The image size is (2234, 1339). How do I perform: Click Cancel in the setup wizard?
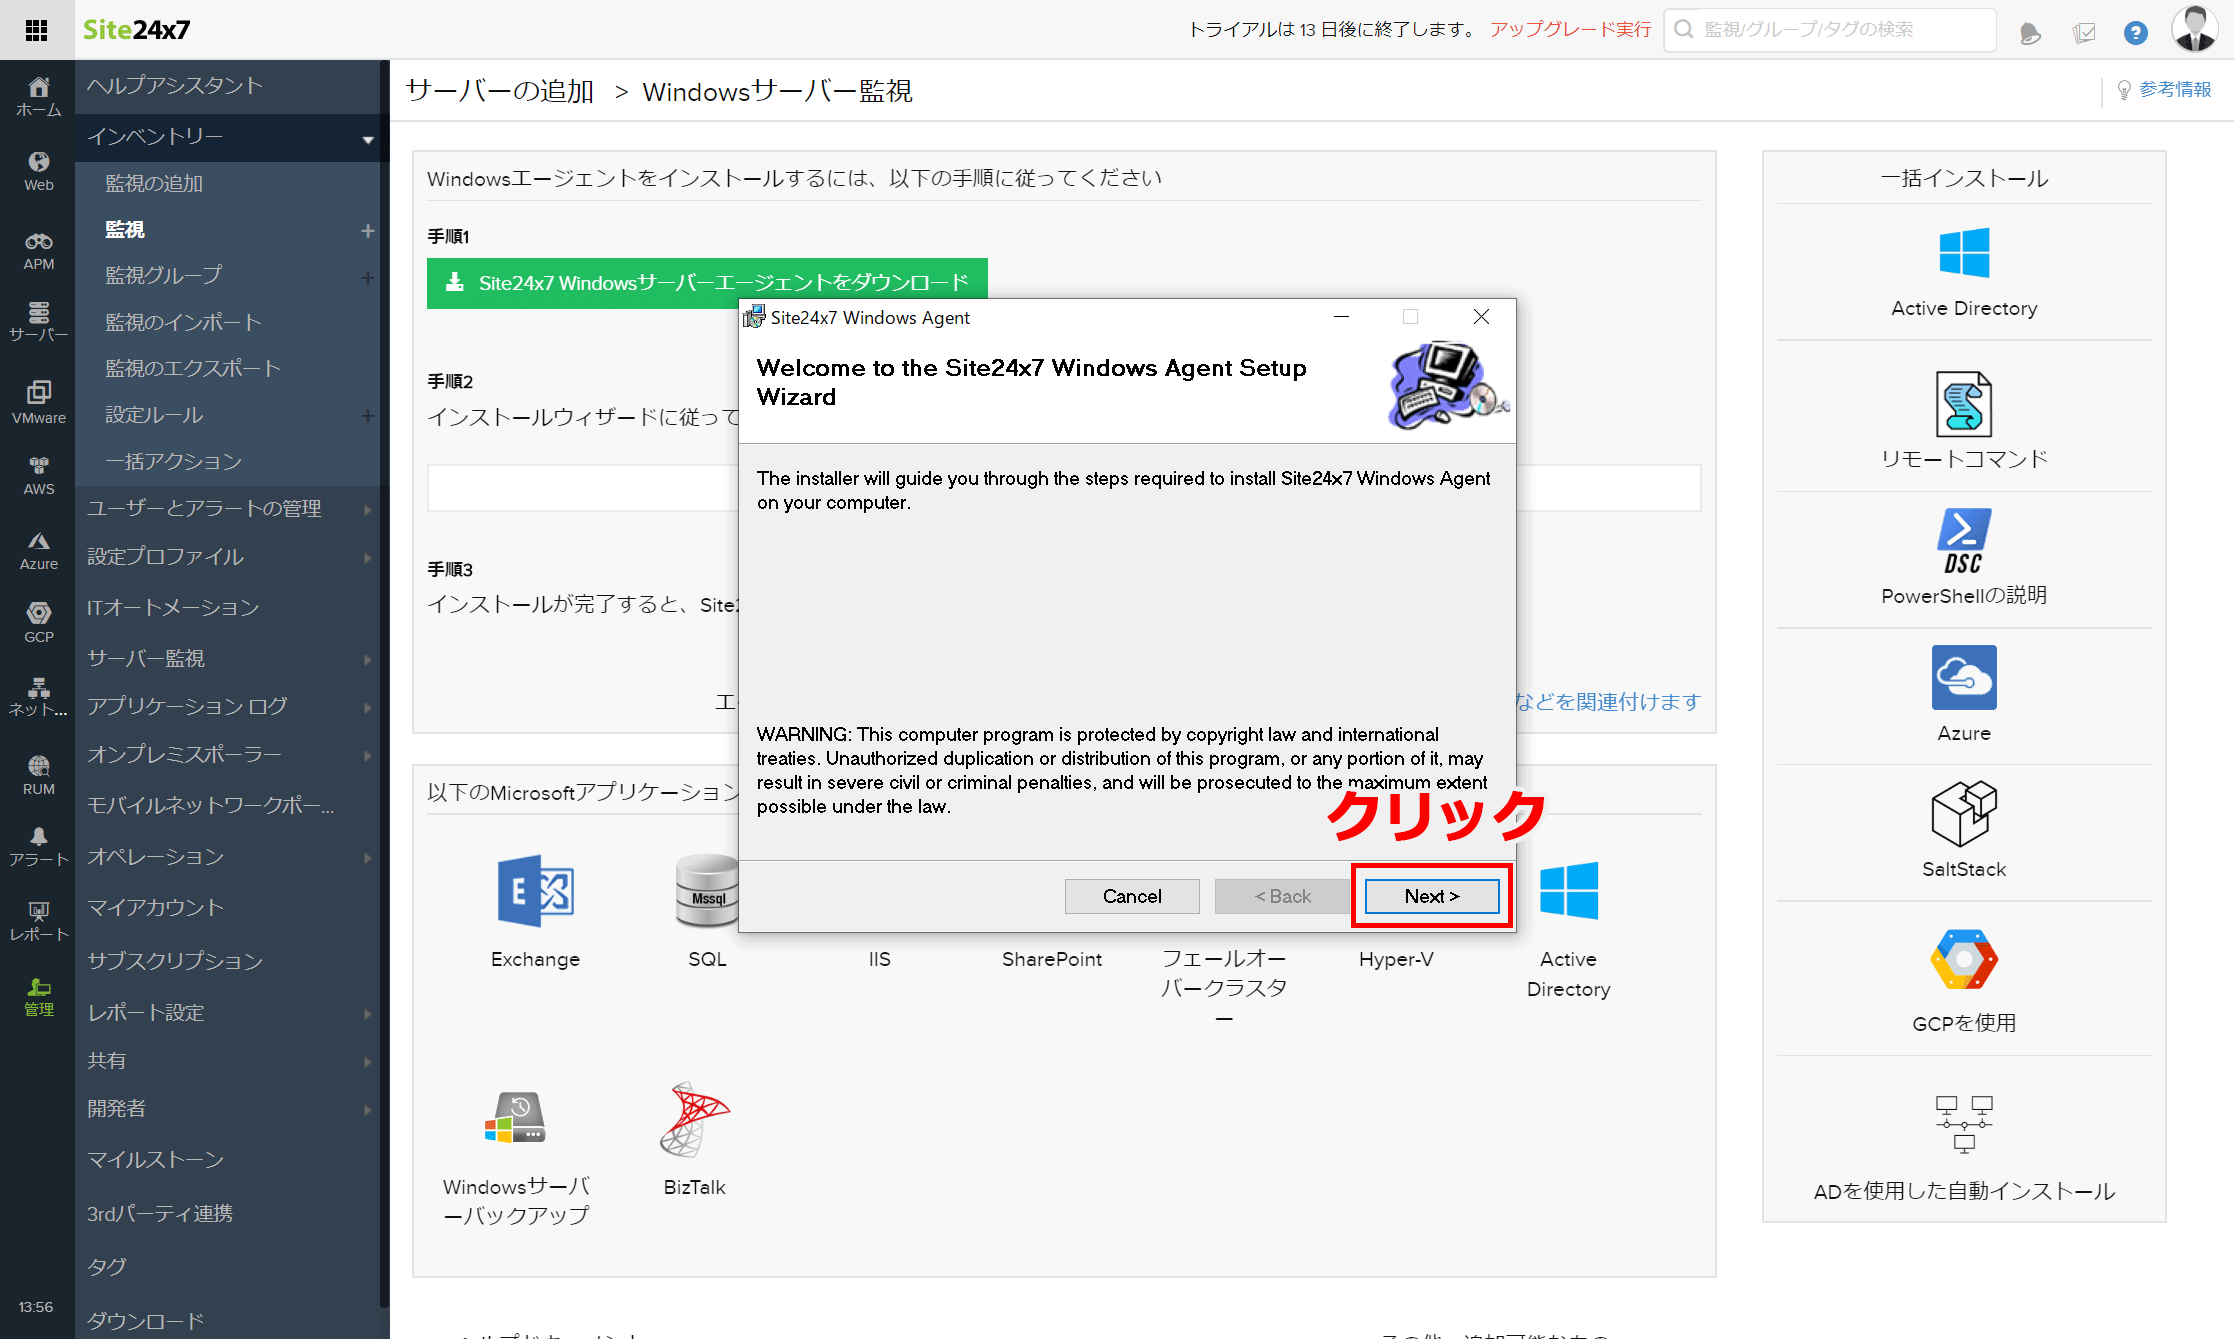coord(1132,897)
